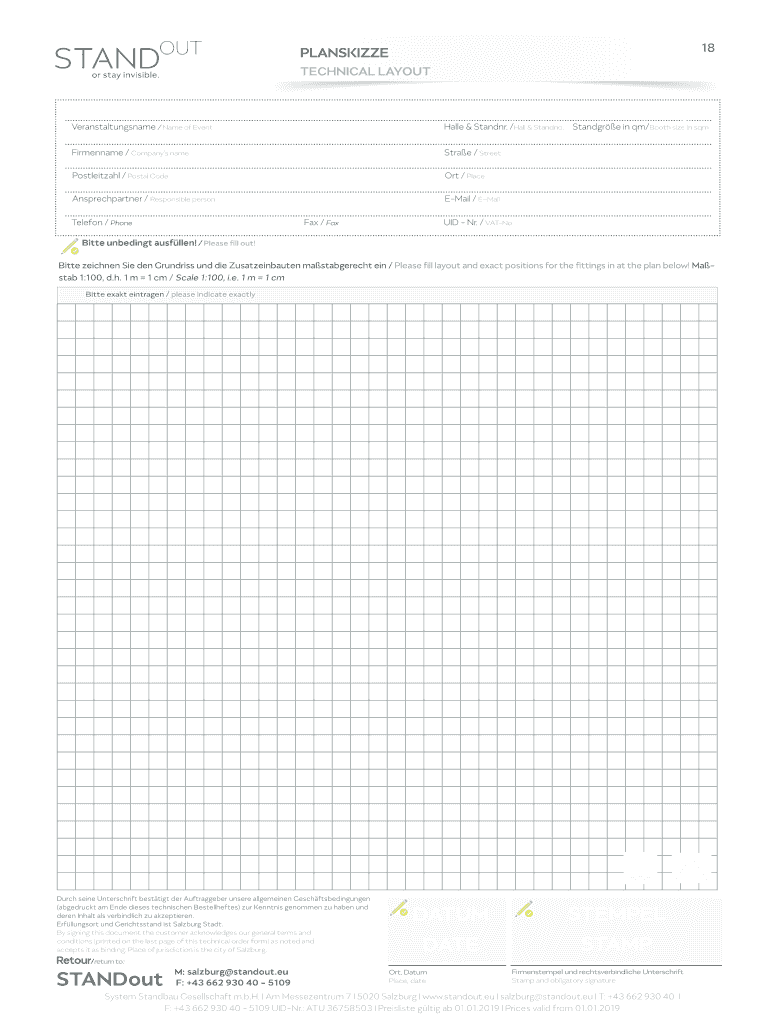The height and width of the screenshot is (1024, 770).
Task: Click the PLANSKIZZE heading
Action: [344, 53]
